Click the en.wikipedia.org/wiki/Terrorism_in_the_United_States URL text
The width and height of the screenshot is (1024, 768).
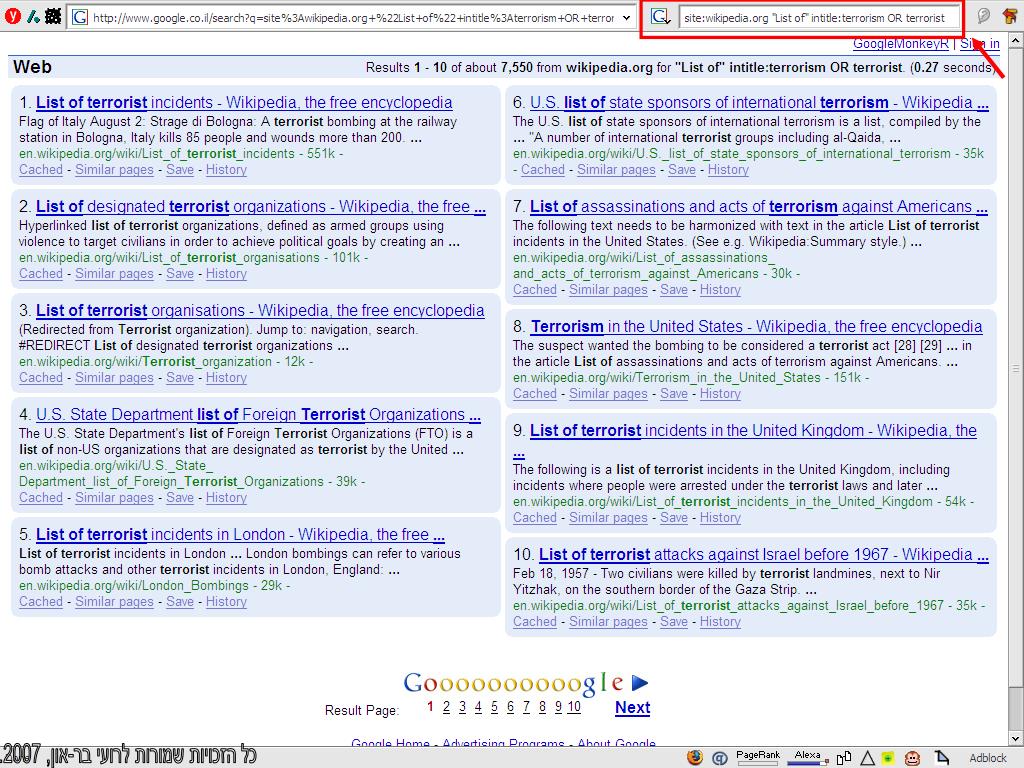667,377
